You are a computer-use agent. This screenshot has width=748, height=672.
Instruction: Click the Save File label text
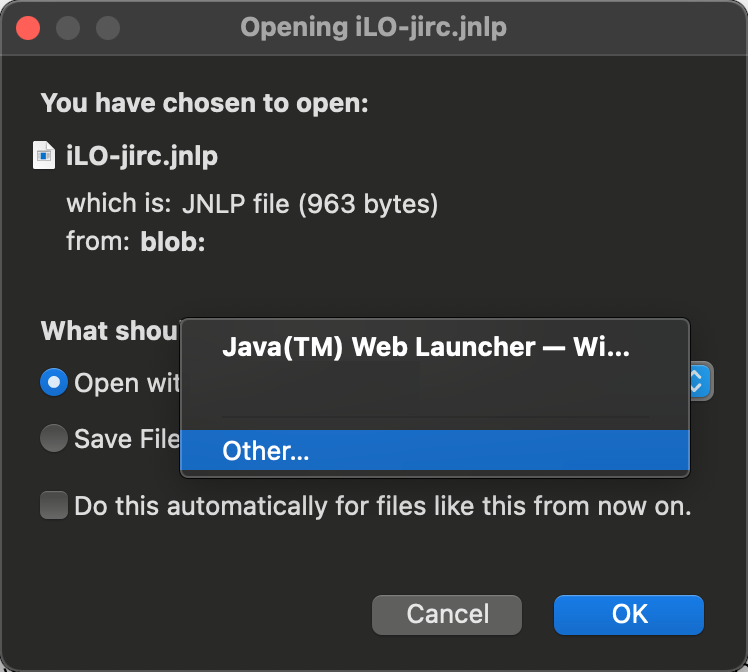[127, 438]
